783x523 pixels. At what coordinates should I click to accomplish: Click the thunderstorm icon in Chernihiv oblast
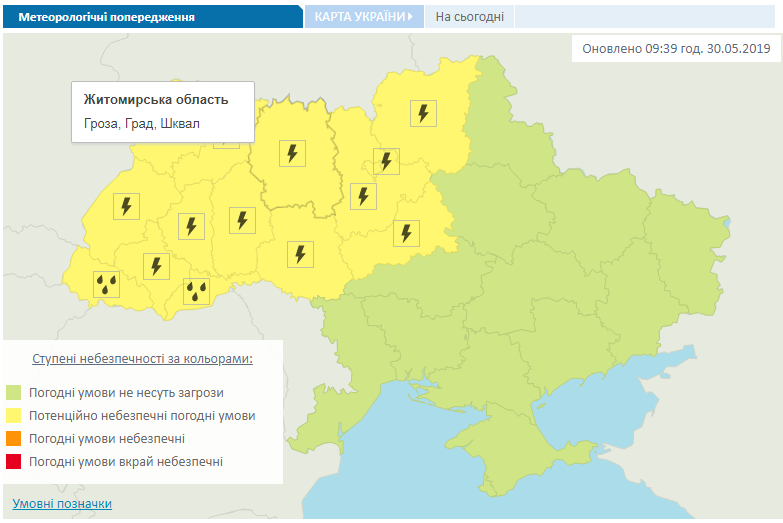pyautogui.click(x=423, y=113)
